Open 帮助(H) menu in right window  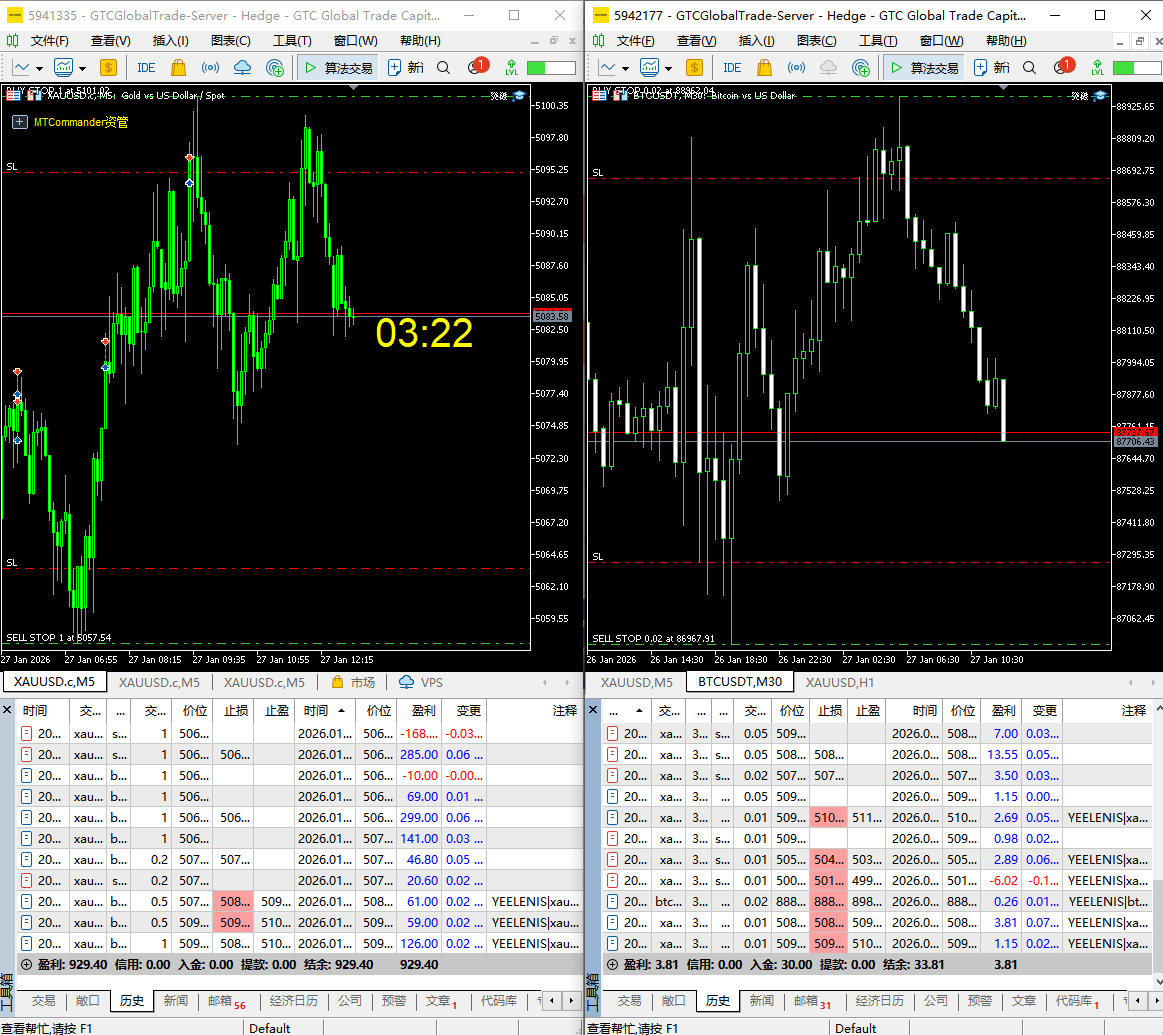click(x=1006, y=41)
